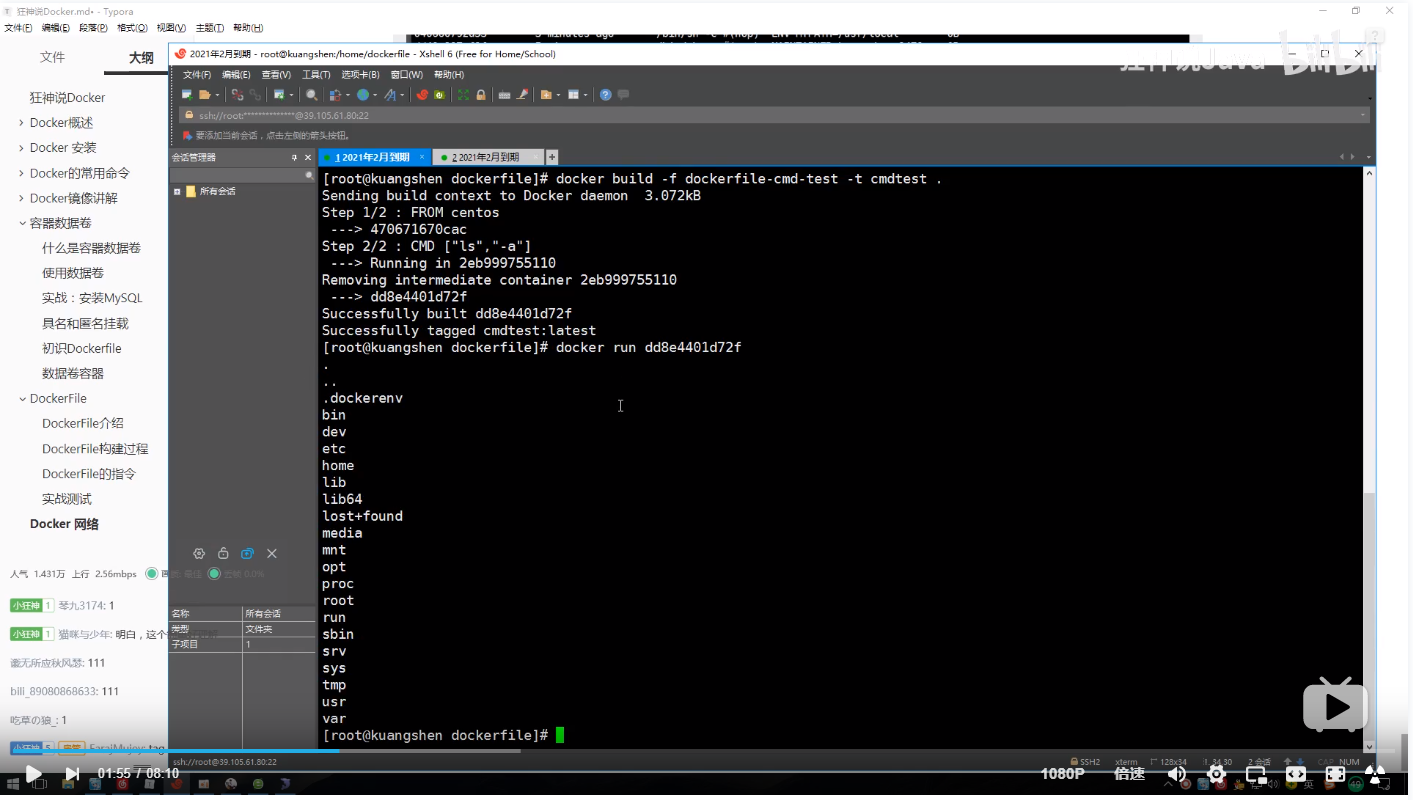
Task: Click the green fullscreen arrows icon
Action: 463,95
